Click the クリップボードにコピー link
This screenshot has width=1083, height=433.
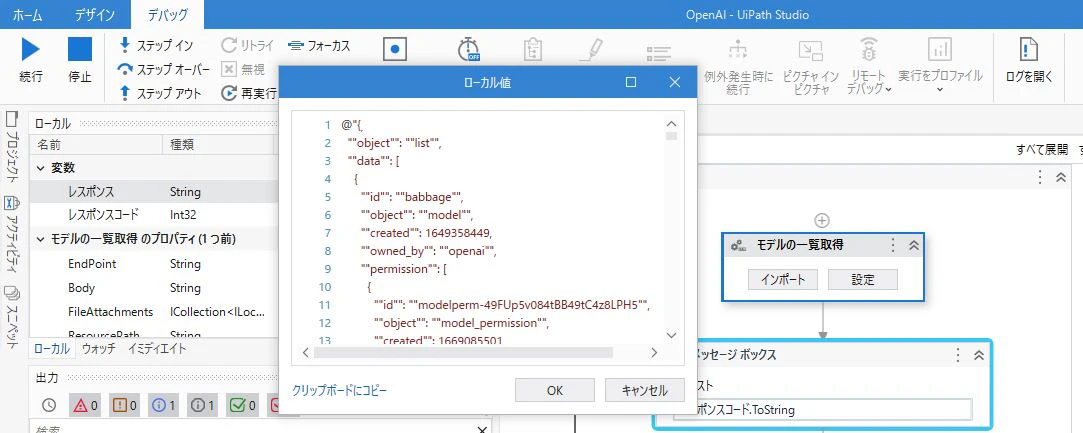pyautogui.click(x=339, y=390)
